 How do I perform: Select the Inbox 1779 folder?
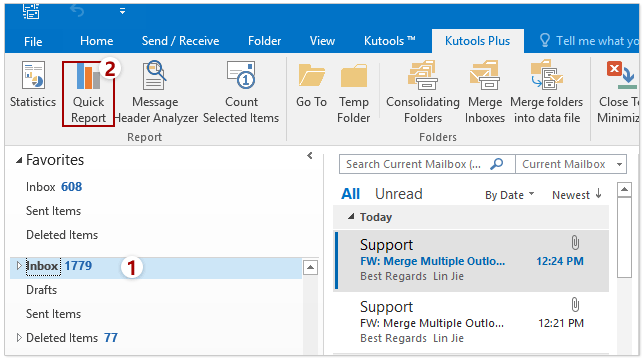click(x=156, y=267)
